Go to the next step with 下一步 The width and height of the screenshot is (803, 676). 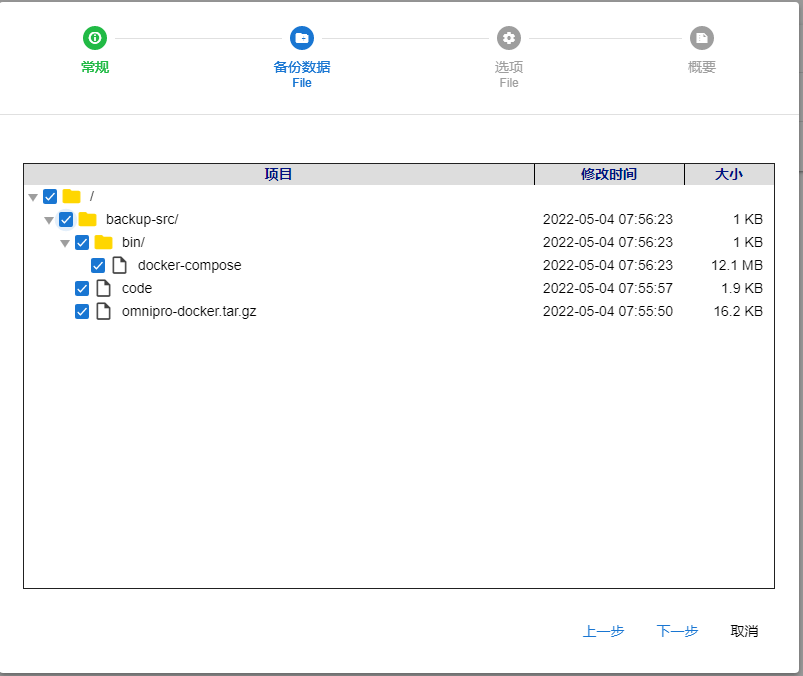(x=677, y=631)
